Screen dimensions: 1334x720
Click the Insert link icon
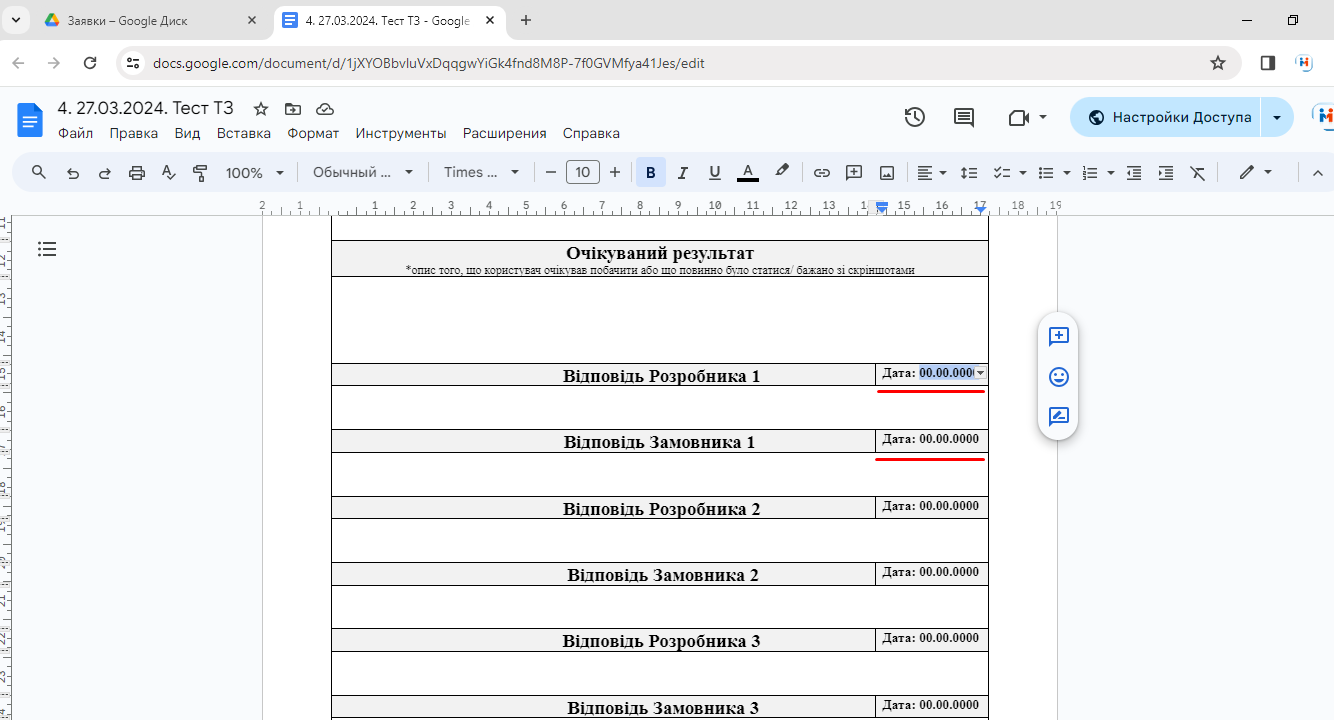pos(821,173)
